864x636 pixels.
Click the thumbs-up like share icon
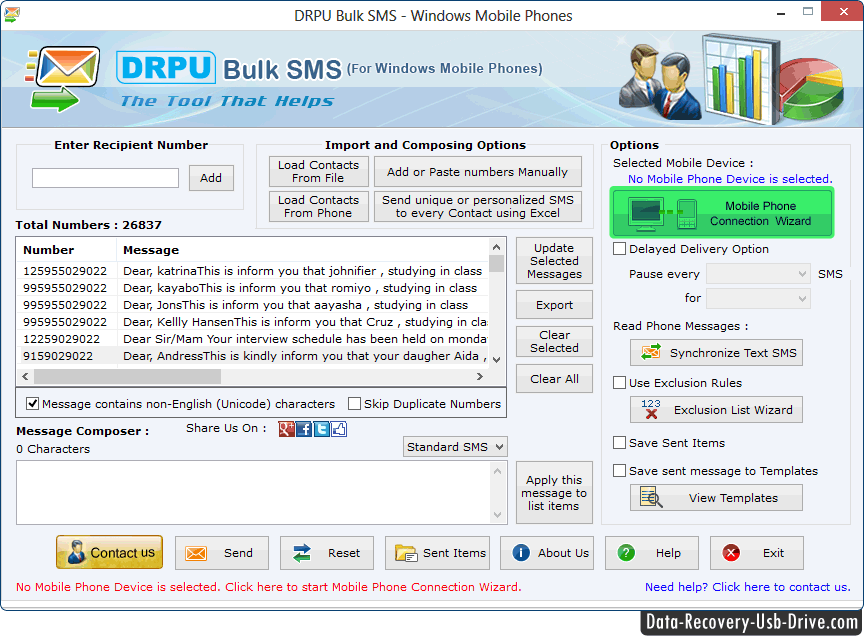tap(339, 429)
